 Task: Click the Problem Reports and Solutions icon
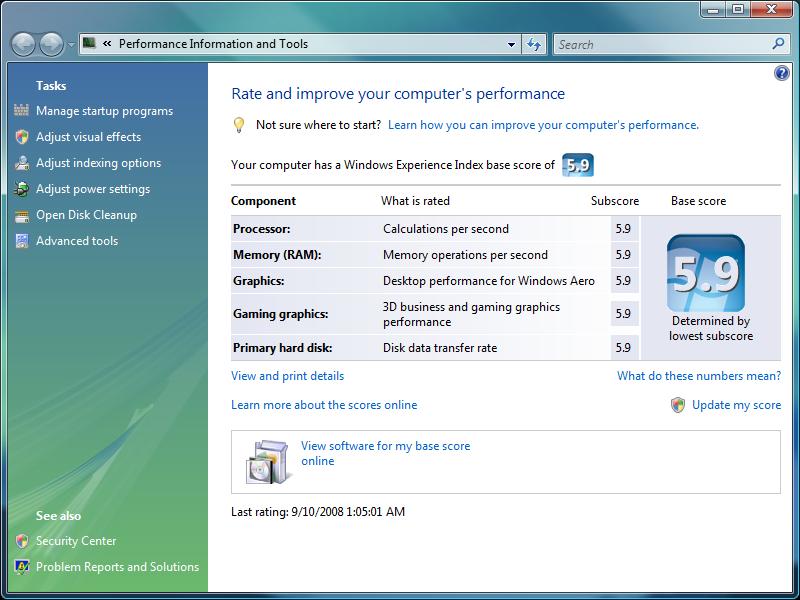tap(21, 567)
